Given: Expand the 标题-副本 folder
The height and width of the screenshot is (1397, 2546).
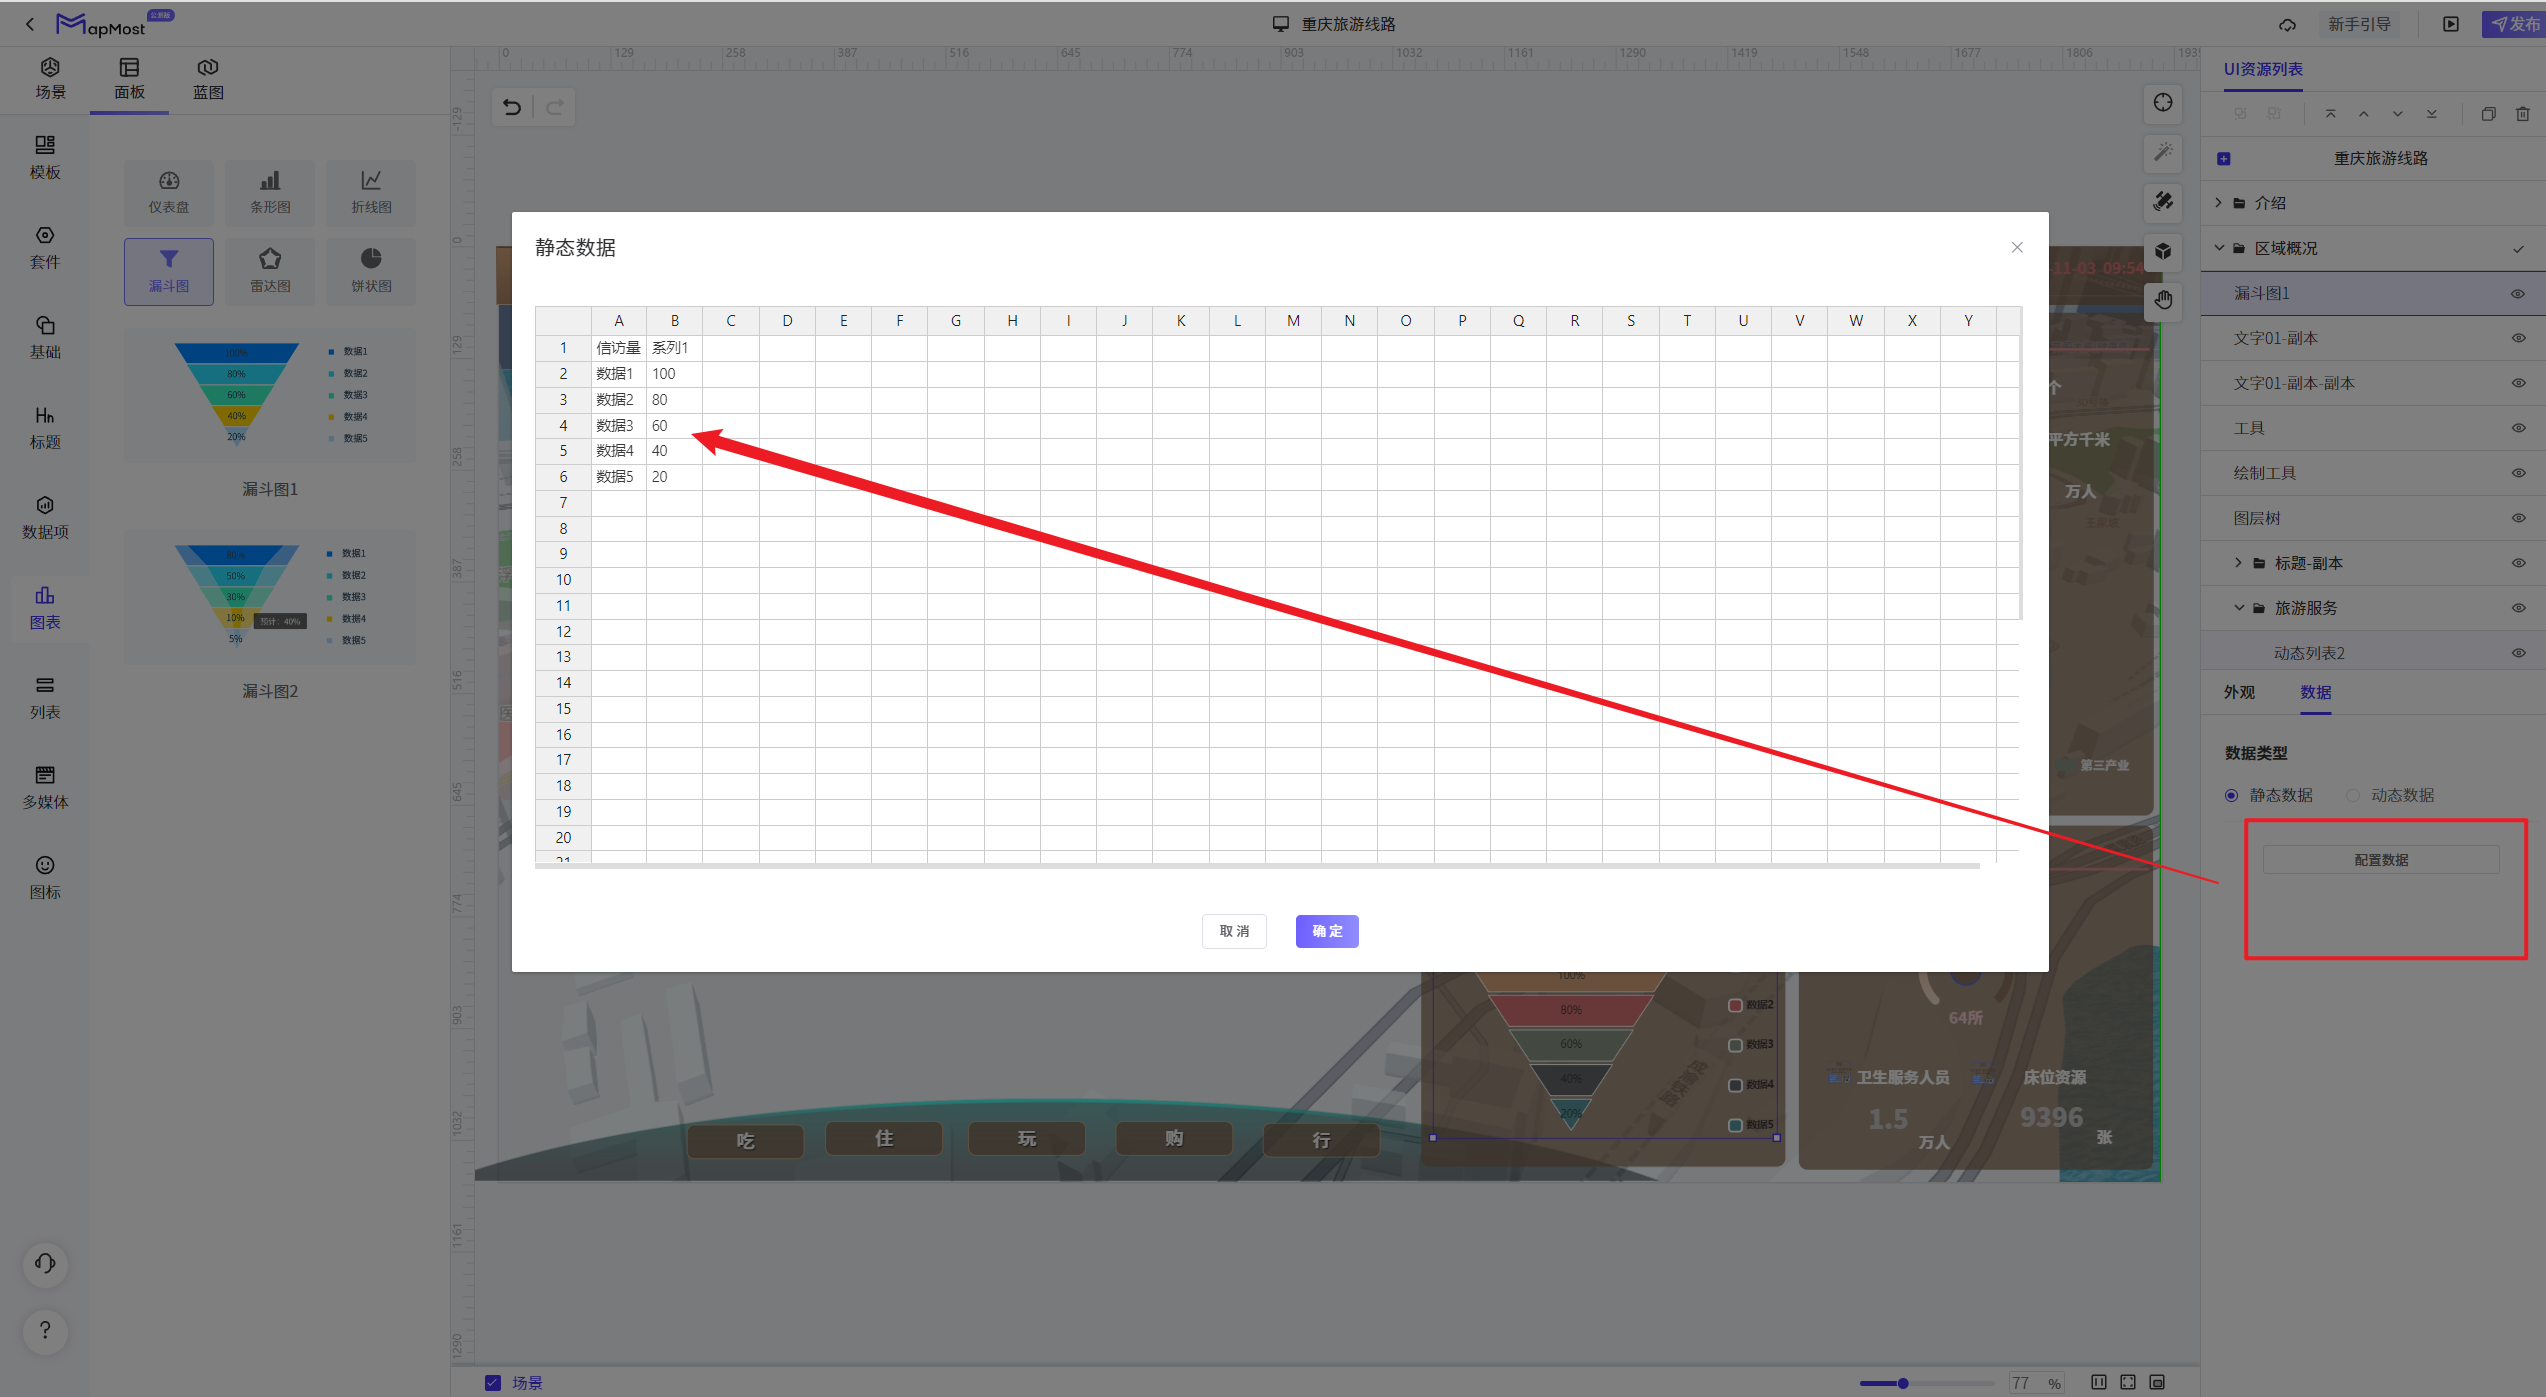Looking at the screenshot, I should [2239, 563].
